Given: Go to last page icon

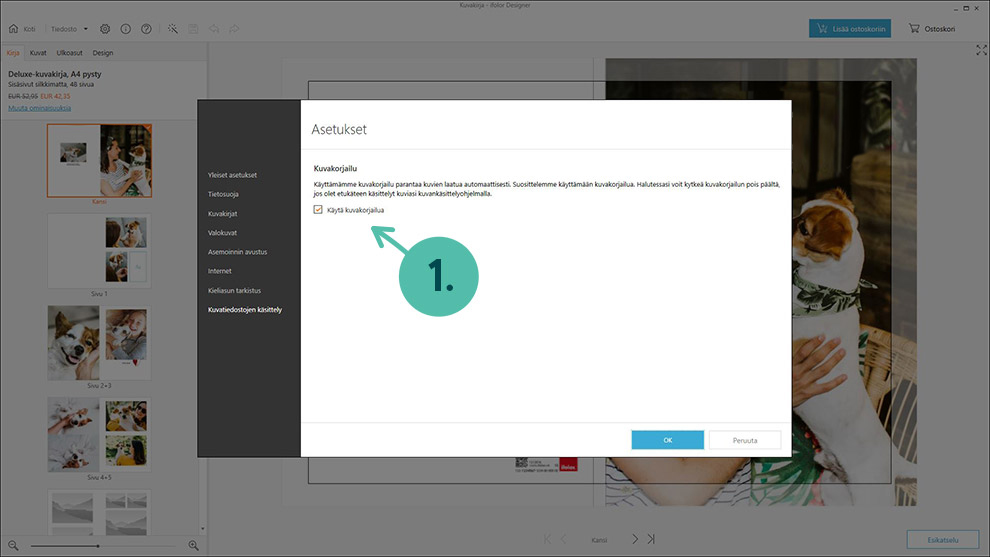Looking at the screenshot, I should [651, 539].
